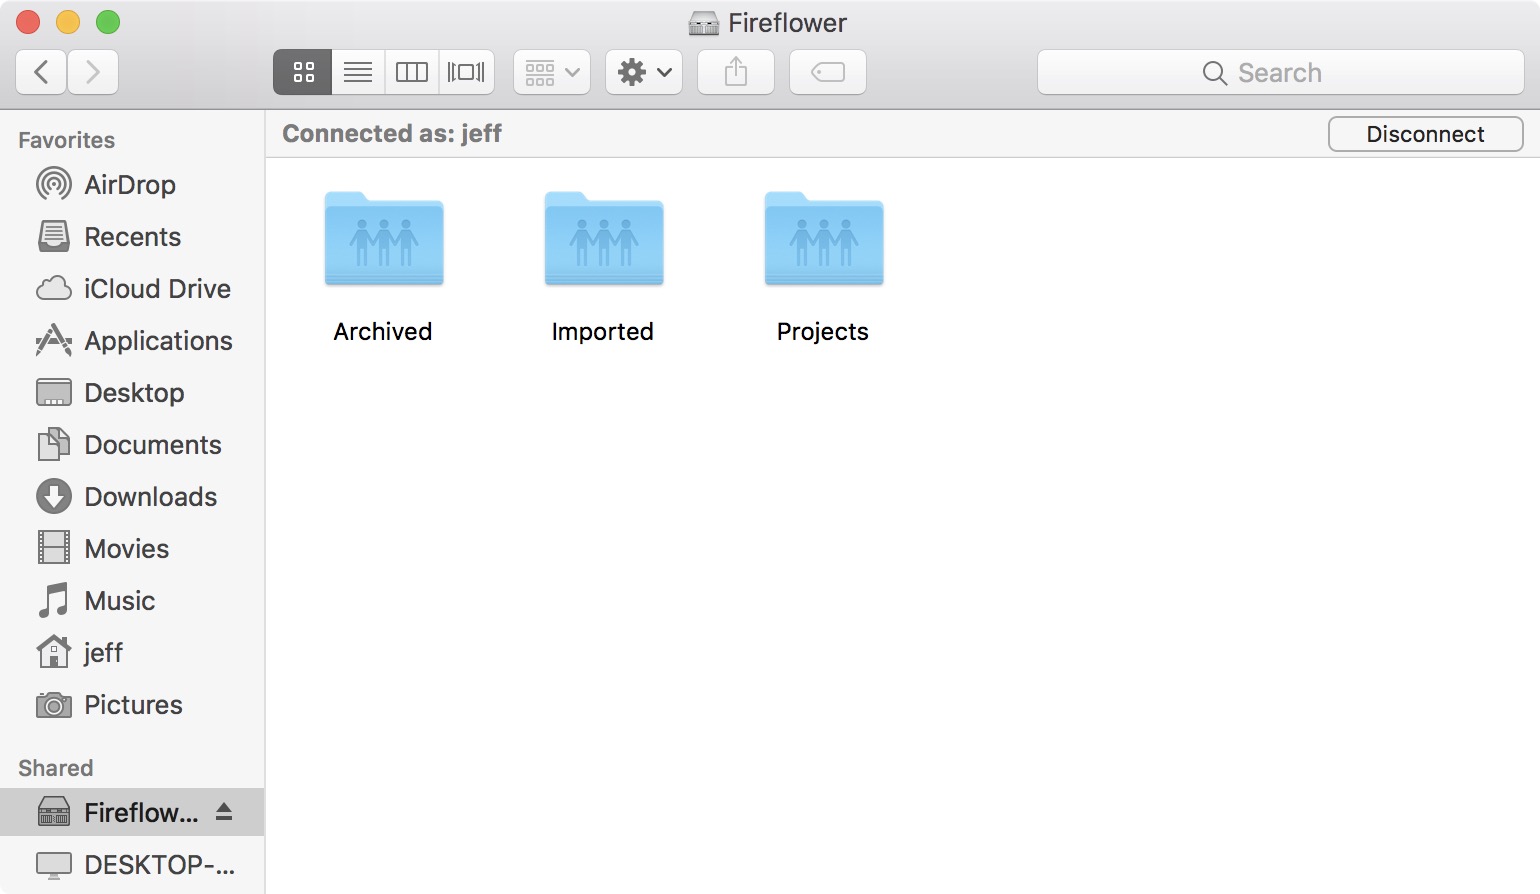
Task: Open the item arrangement dropdown
Action: (552, 72)
